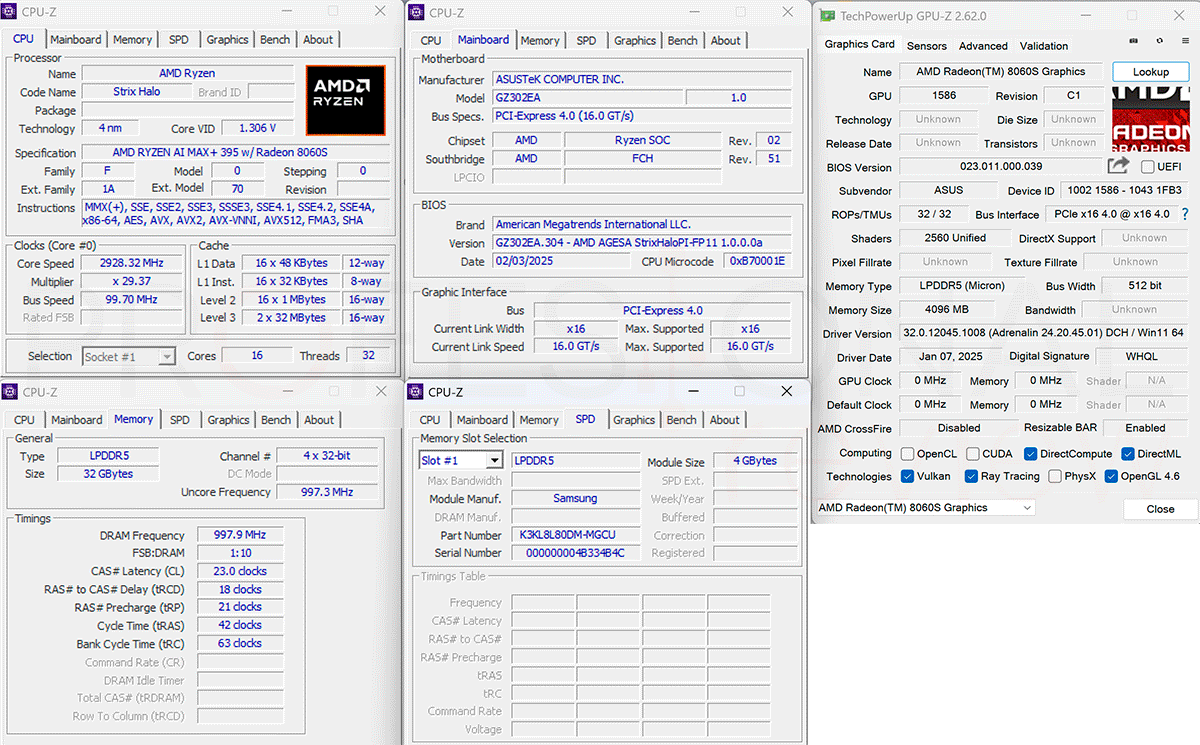Click the Multiplier value x 29.37
This screenshot has height=745, width=1200.
point(132,282)
